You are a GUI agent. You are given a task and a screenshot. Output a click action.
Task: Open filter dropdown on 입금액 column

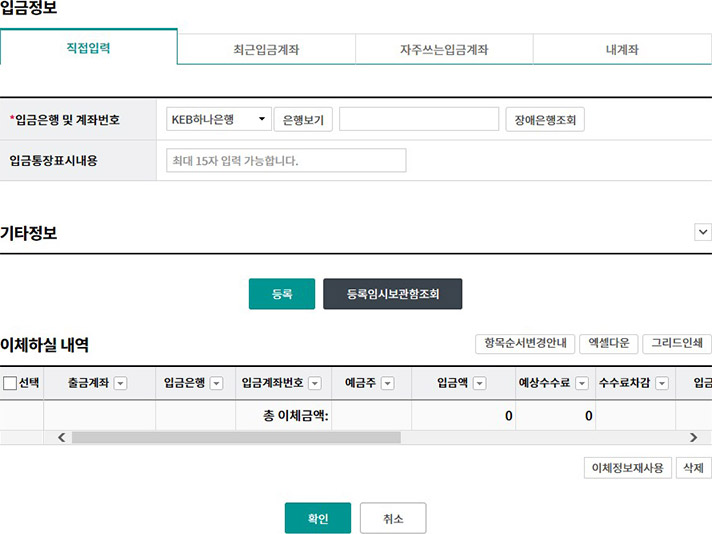(479, 383)
